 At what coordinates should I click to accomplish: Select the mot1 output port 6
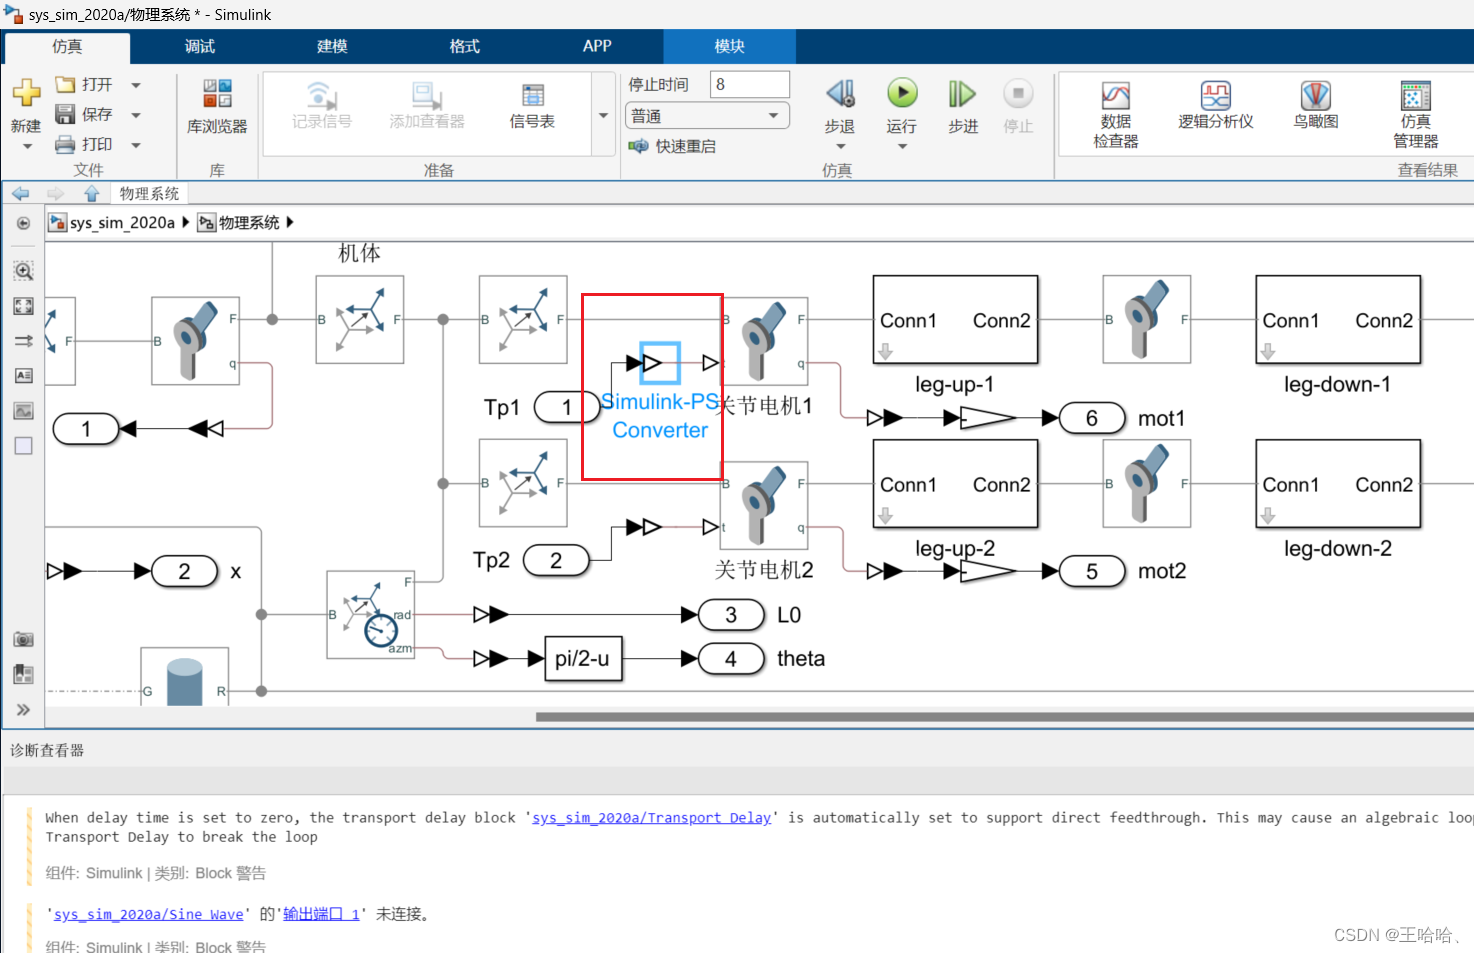click(x=1092, y=418)
